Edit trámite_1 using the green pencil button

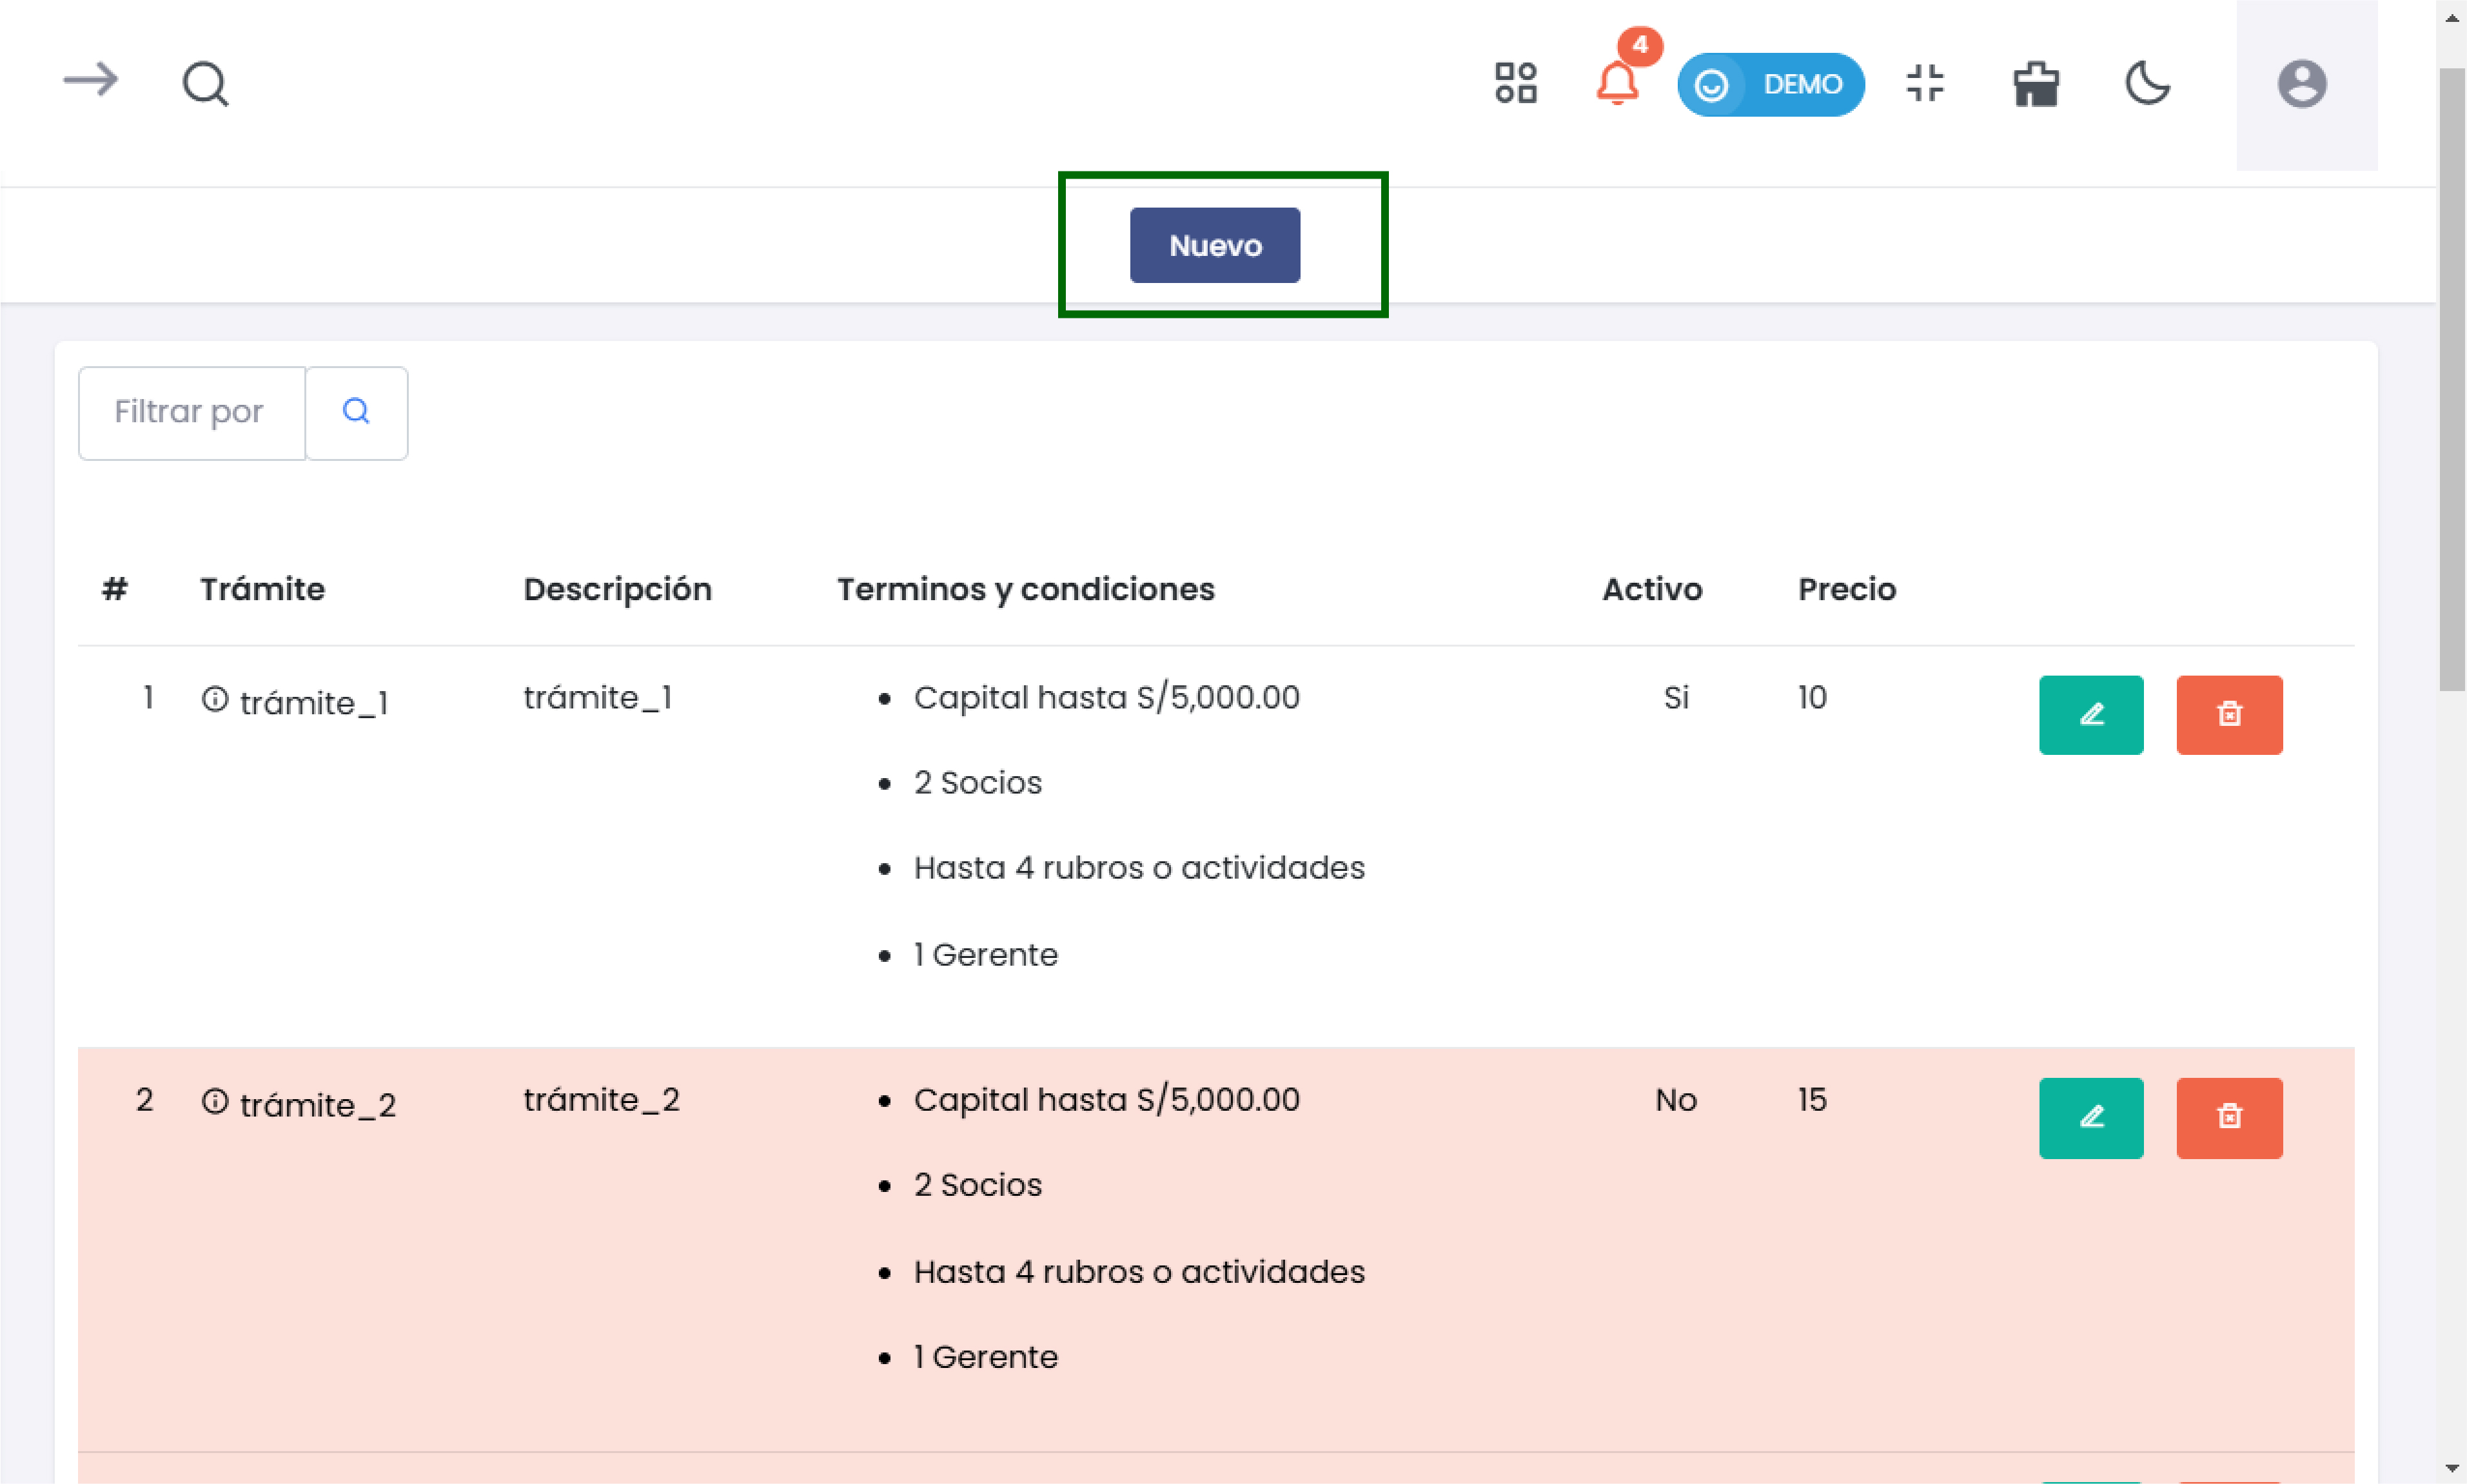(2091, 714)
